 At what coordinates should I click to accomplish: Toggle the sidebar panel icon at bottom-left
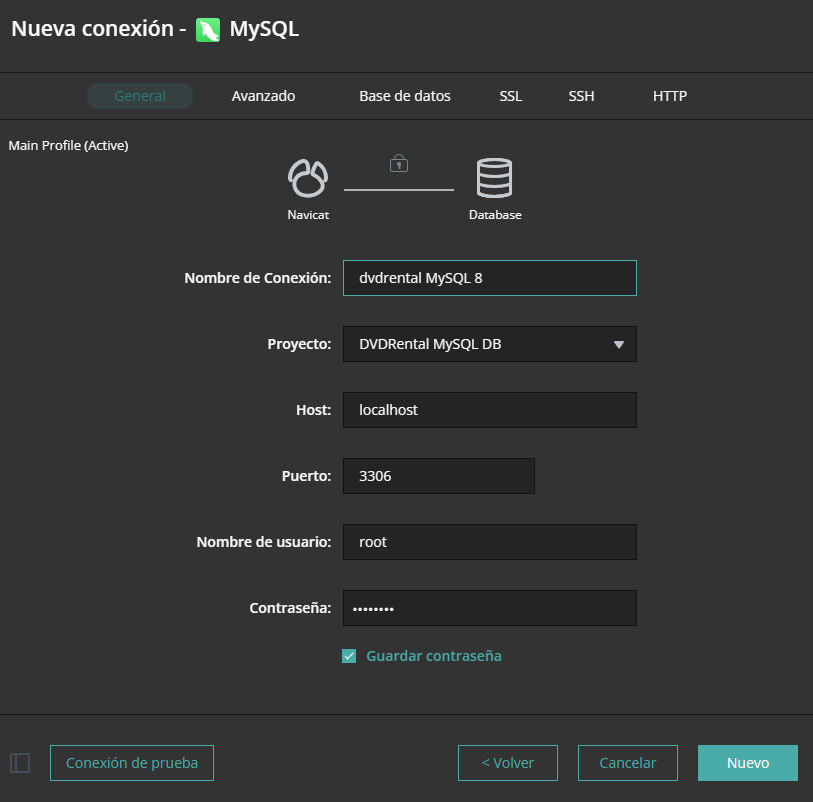coord(20,763)
